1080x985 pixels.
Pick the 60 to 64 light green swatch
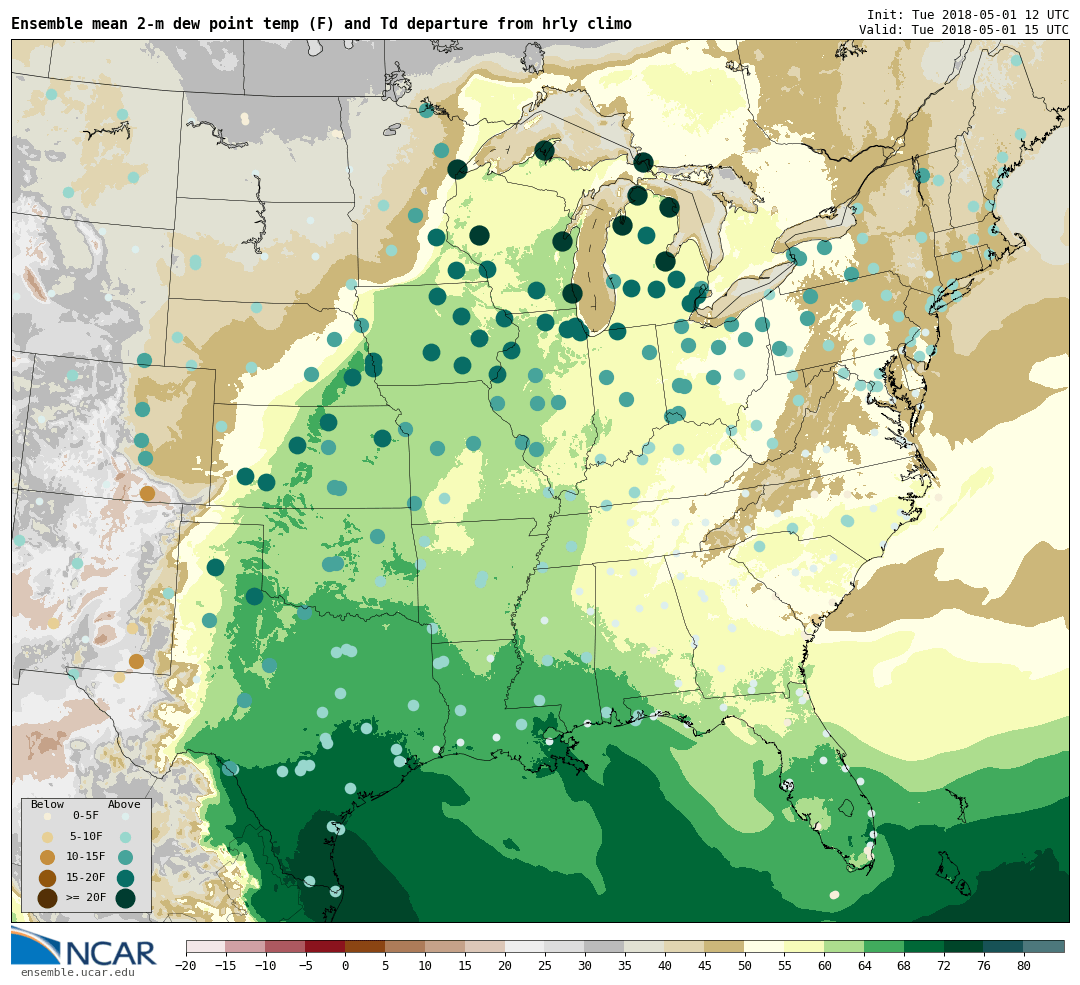844,946
